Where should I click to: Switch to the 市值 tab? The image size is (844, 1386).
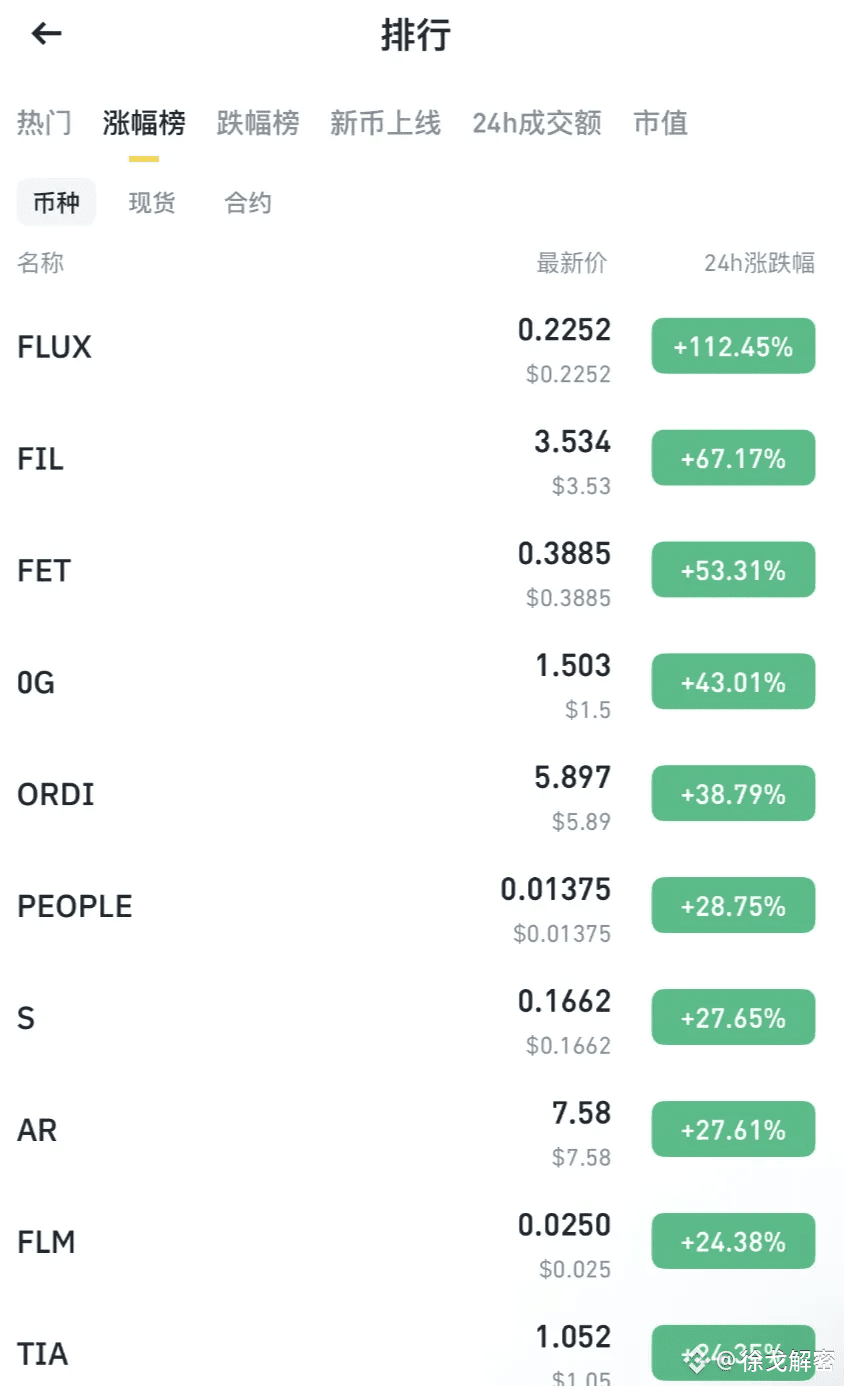click(x=661, y=123)
